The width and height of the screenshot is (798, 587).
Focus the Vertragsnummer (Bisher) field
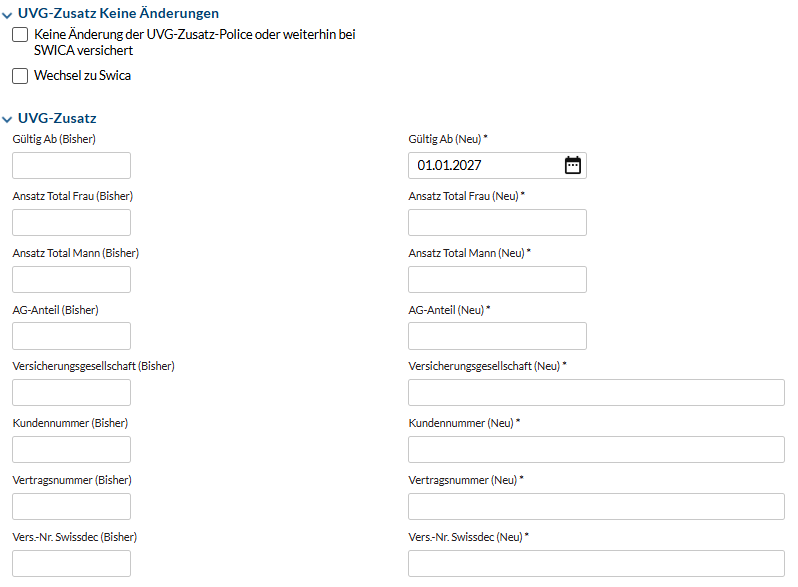point(71,507)
